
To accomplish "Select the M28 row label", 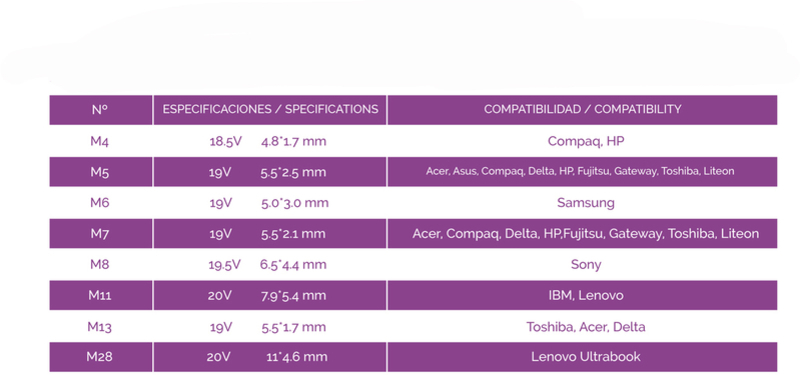I will click(x=99, y=357).
